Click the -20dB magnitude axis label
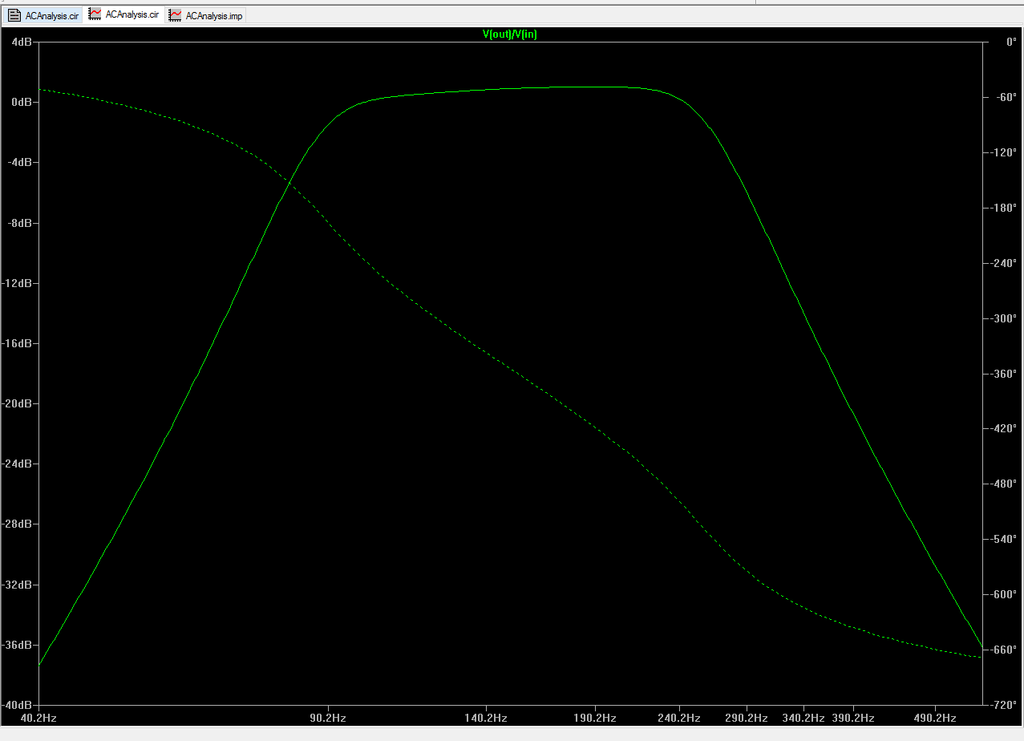 click(17, 403)
